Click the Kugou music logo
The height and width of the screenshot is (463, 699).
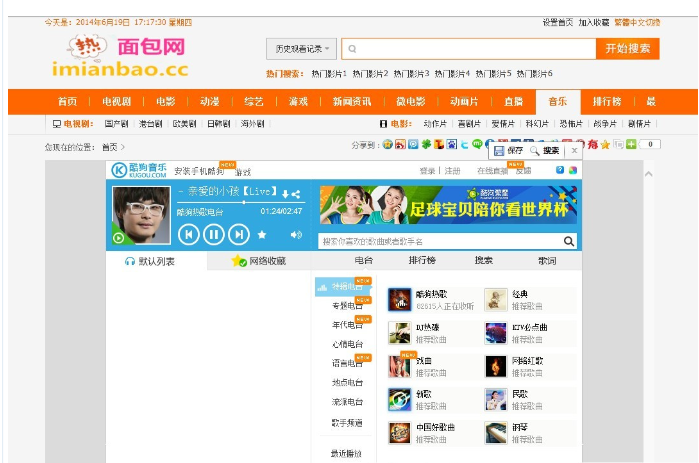[139, 170]
